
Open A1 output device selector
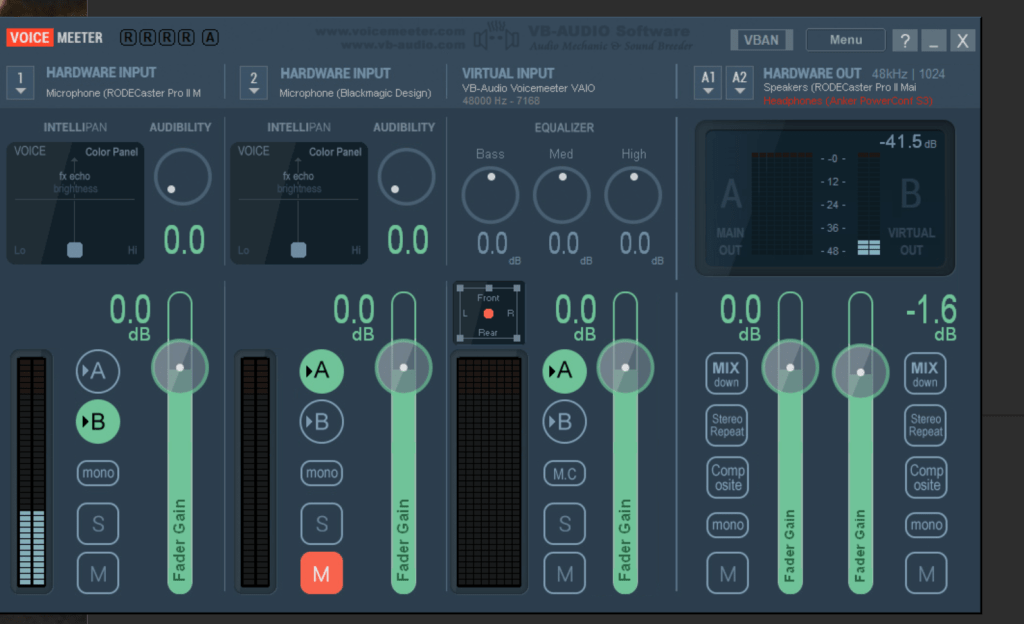click(708, 82)
